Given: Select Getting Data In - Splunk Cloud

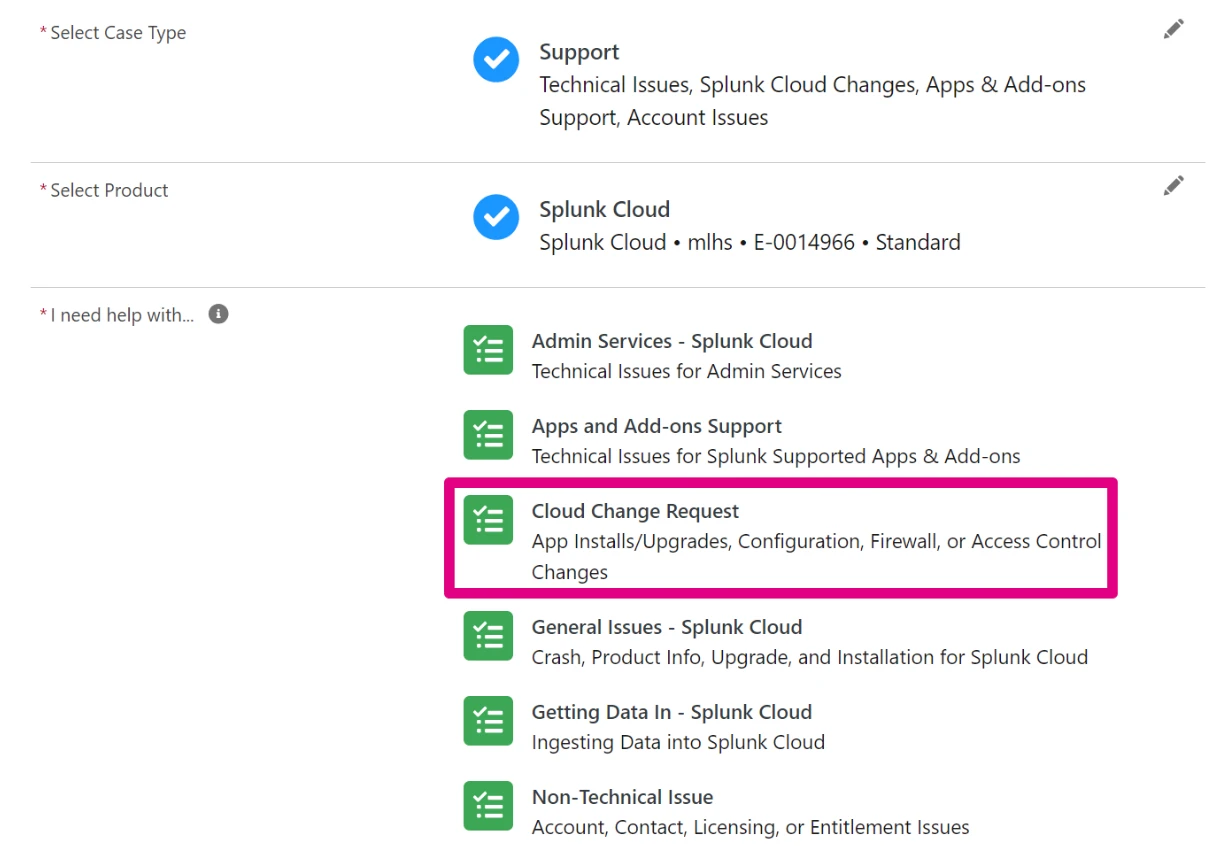Looking at the screenshot, I should tap(671, 712).
